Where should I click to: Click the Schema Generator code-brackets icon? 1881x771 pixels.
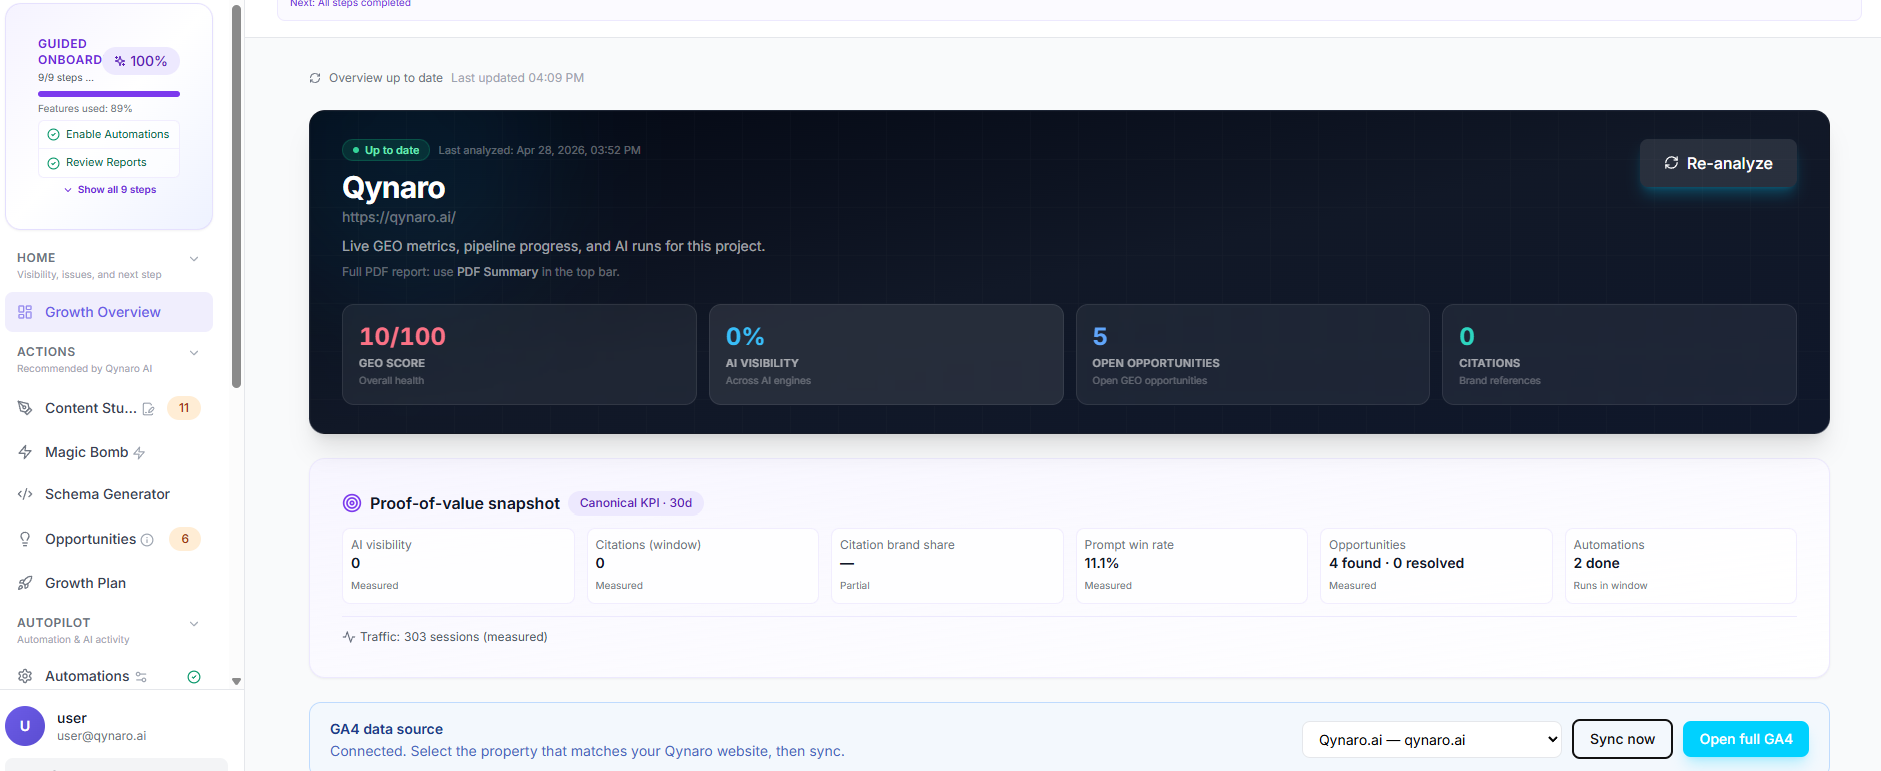point(25,494)
